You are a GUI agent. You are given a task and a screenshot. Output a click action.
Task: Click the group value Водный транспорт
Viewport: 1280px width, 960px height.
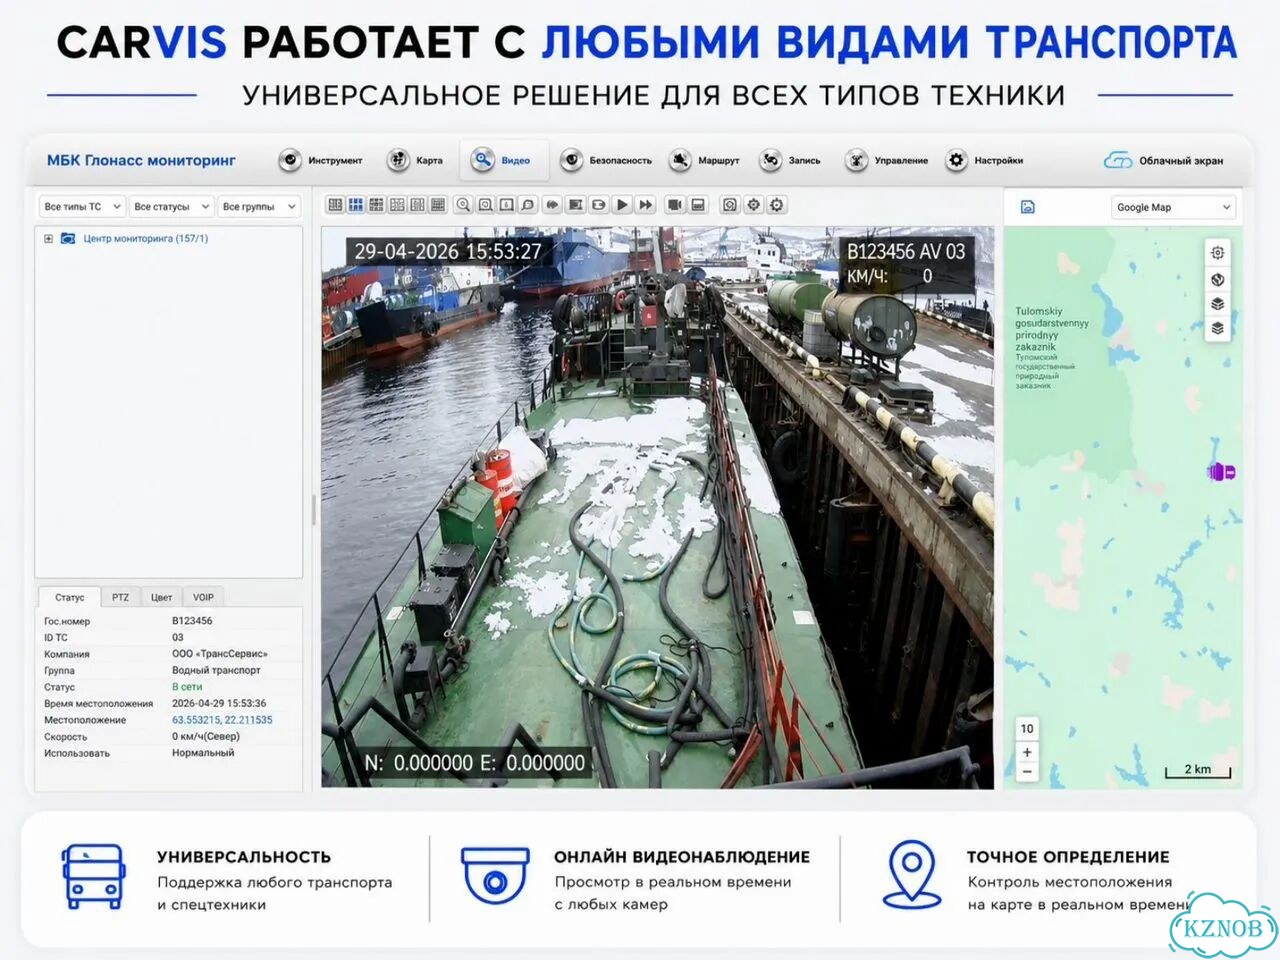point(216,670)
